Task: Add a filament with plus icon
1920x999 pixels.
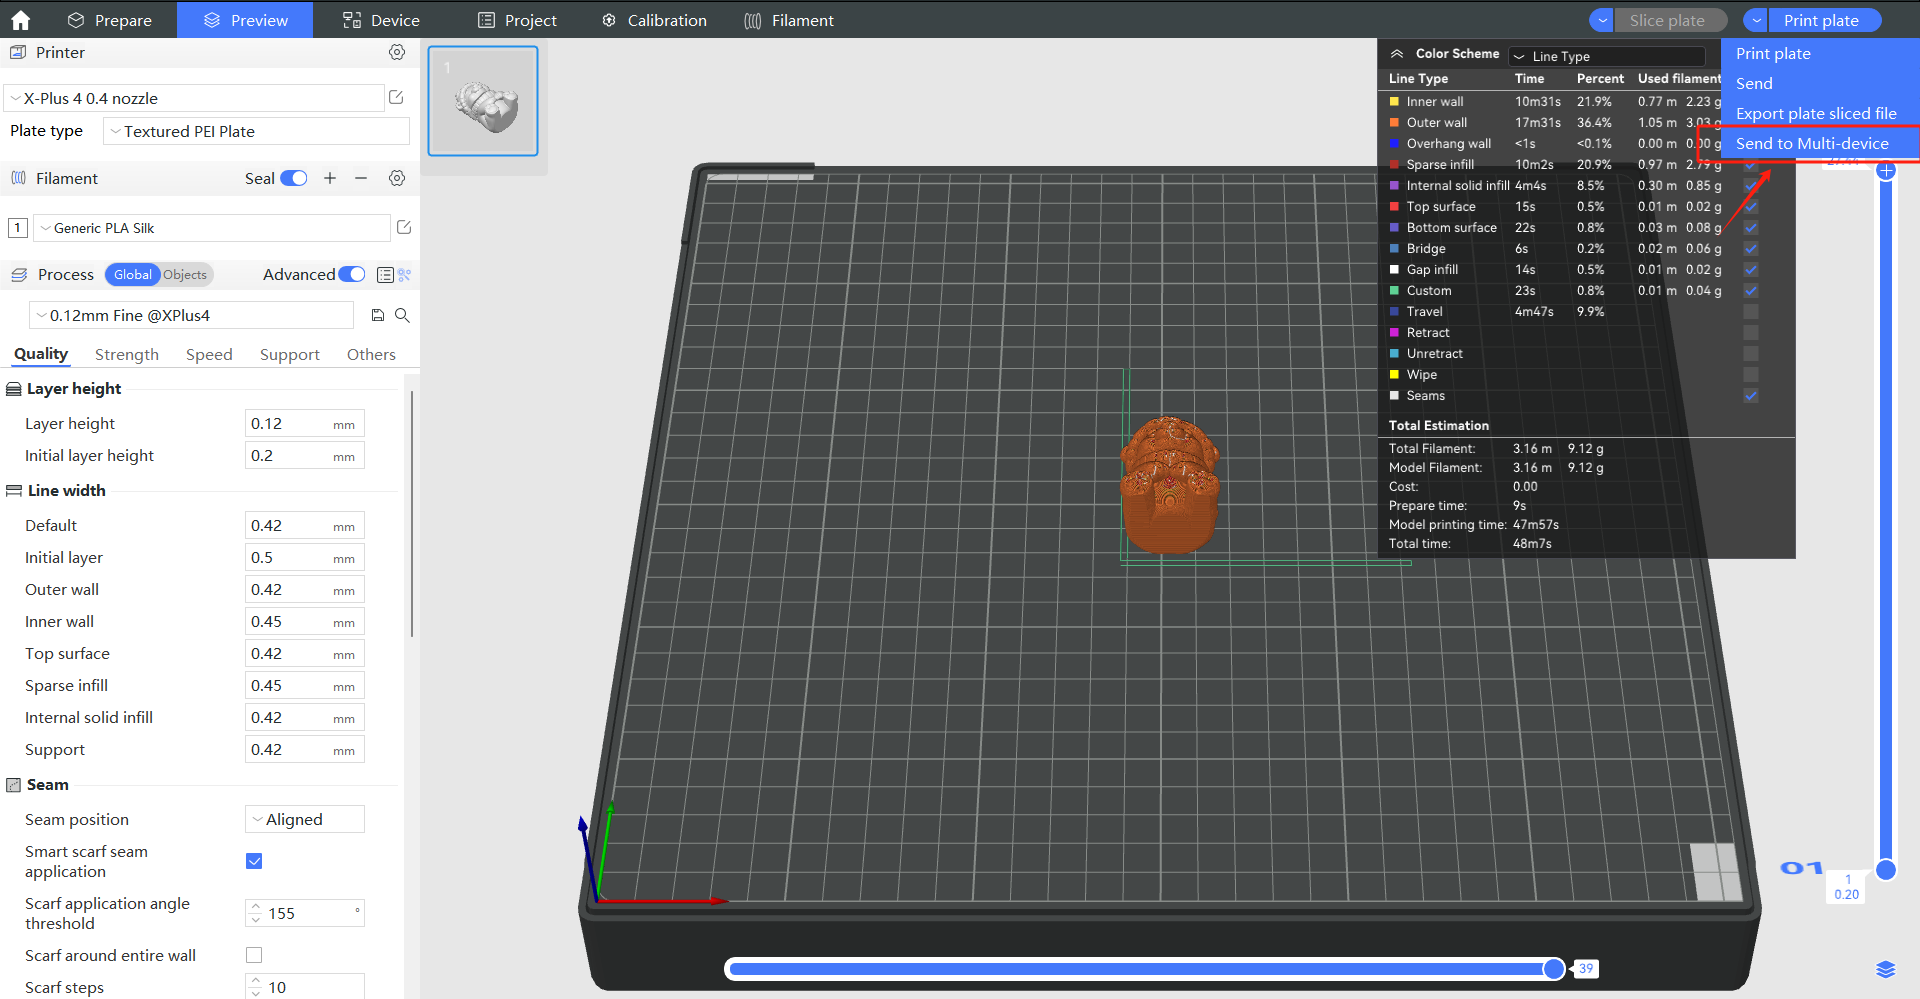Action: (330, 178)
